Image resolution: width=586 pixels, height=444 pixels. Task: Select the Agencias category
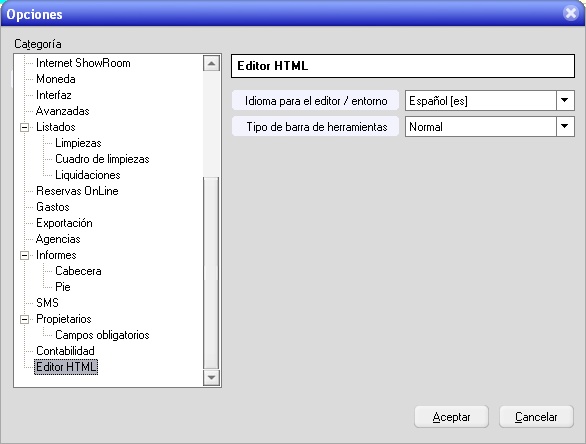(58, 240)
